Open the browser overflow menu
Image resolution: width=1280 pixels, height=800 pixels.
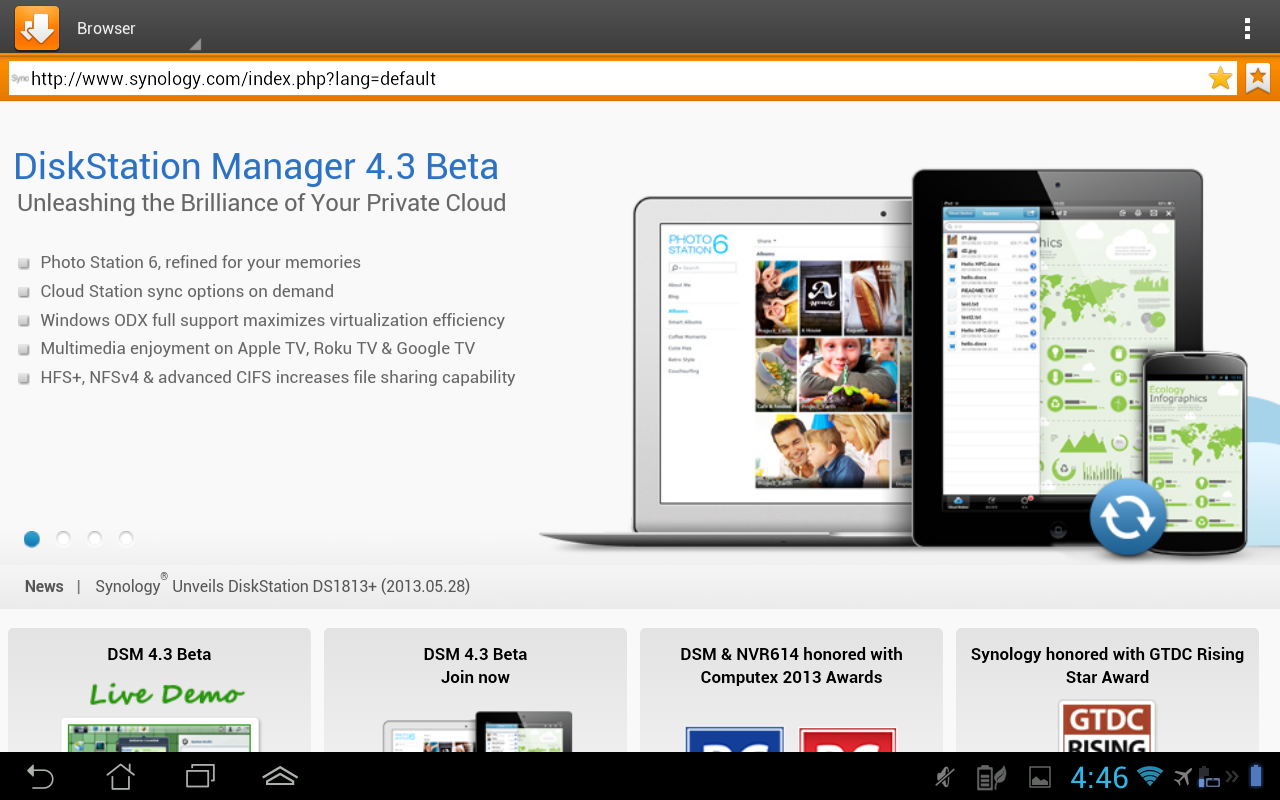click(1247, 28)
